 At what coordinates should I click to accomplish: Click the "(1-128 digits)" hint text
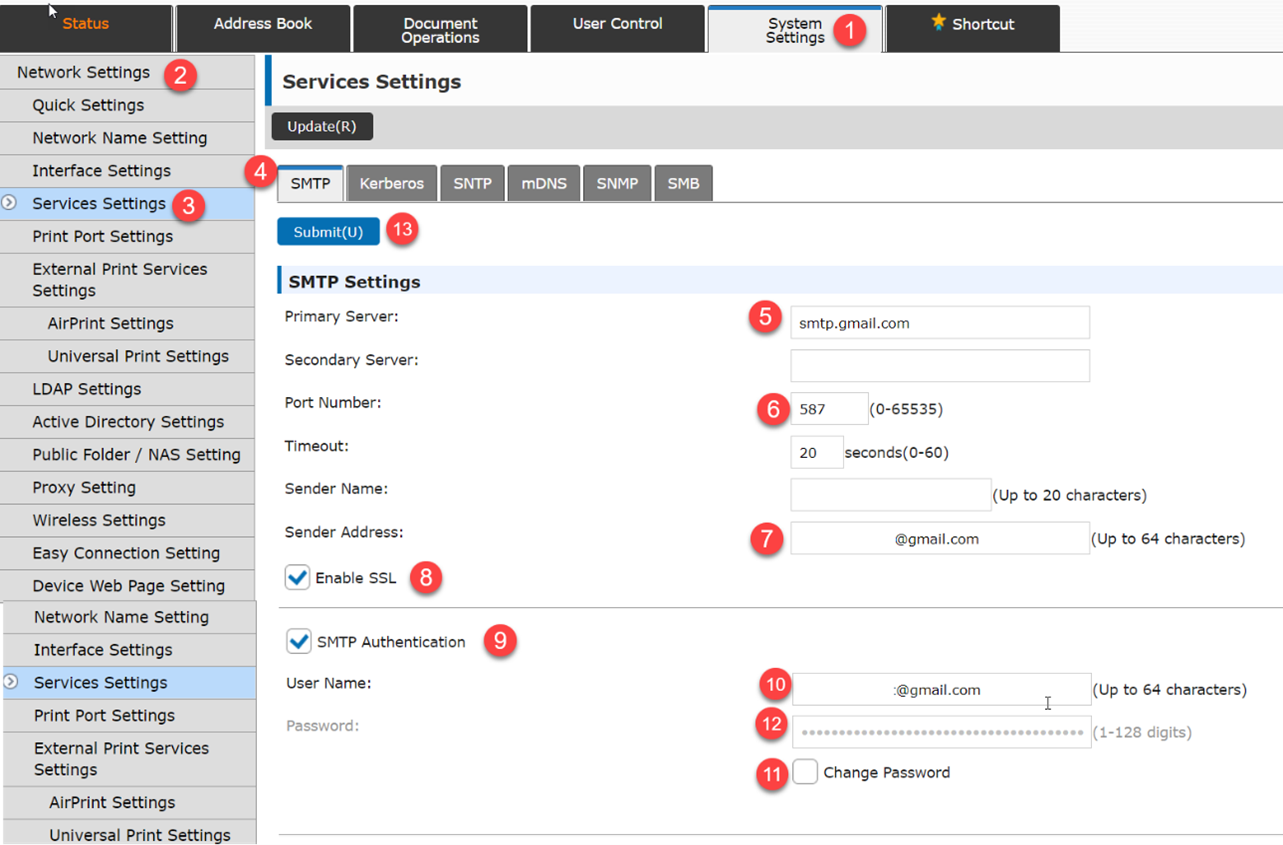tap(1142, 732)
